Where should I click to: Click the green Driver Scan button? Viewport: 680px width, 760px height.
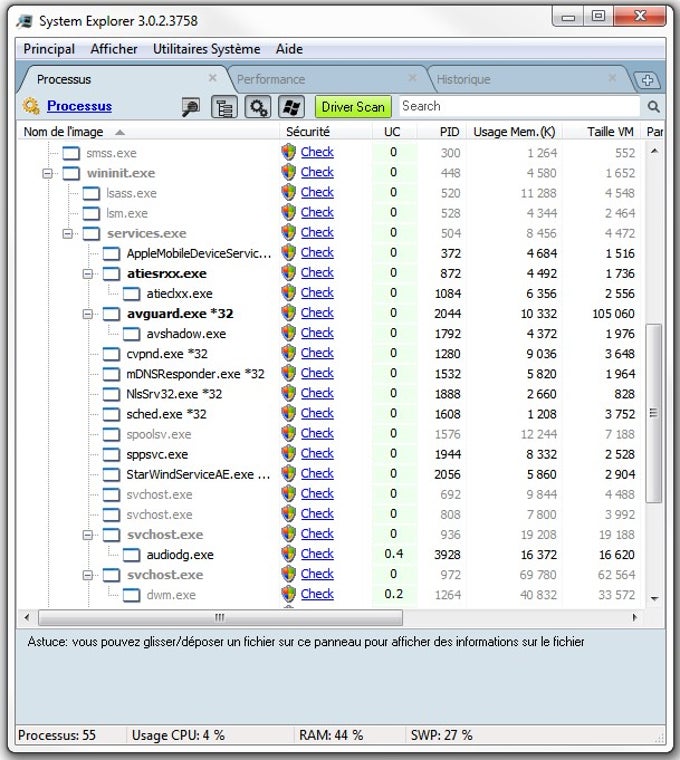click(x=353, y=107)
